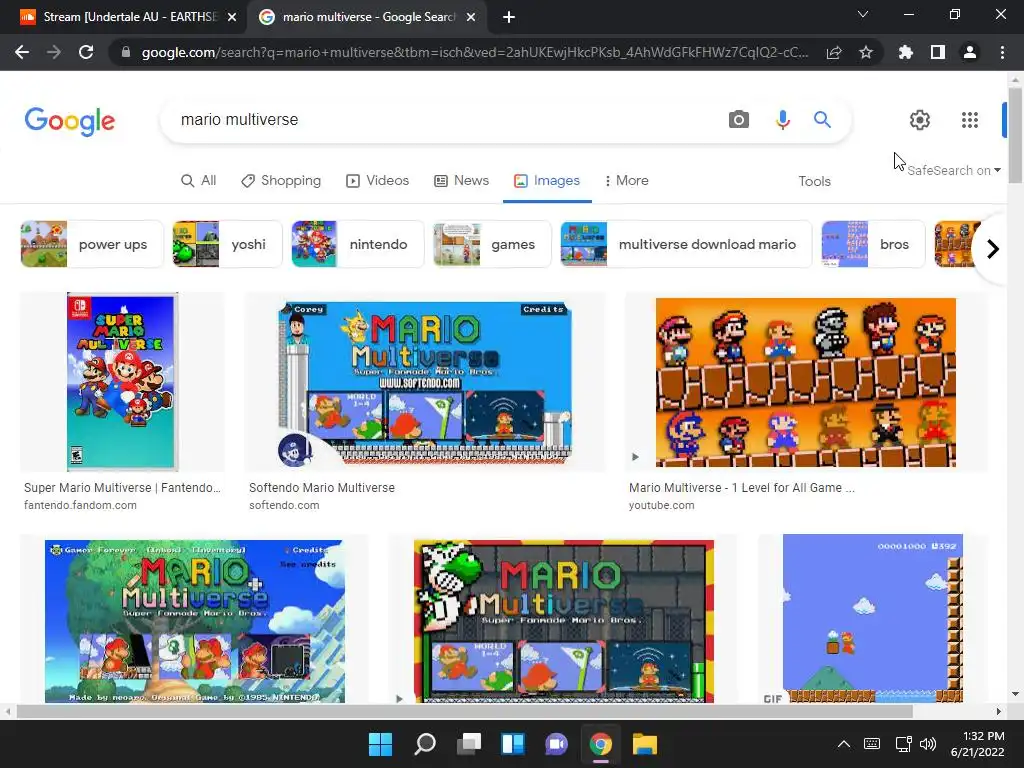1024x768 pixels.
Task: Open Chrome three-dot menu
Action: pyautogui.click(x=1002, y=52)
